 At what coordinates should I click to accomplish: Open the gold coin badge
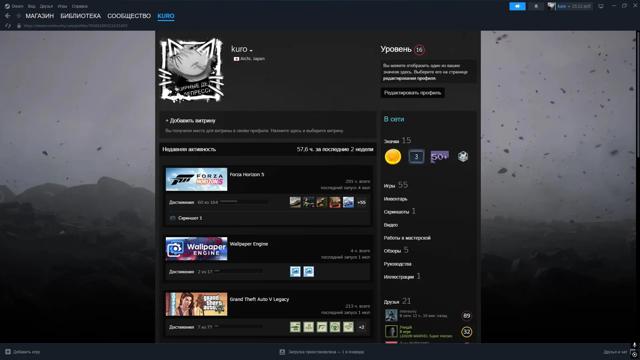[393, 157]
